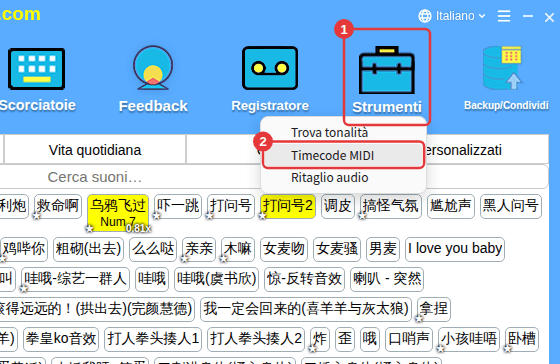The height and width of the screenshot is (364, 560).
Task: Minimize the application window
Action: click(528, 16)
